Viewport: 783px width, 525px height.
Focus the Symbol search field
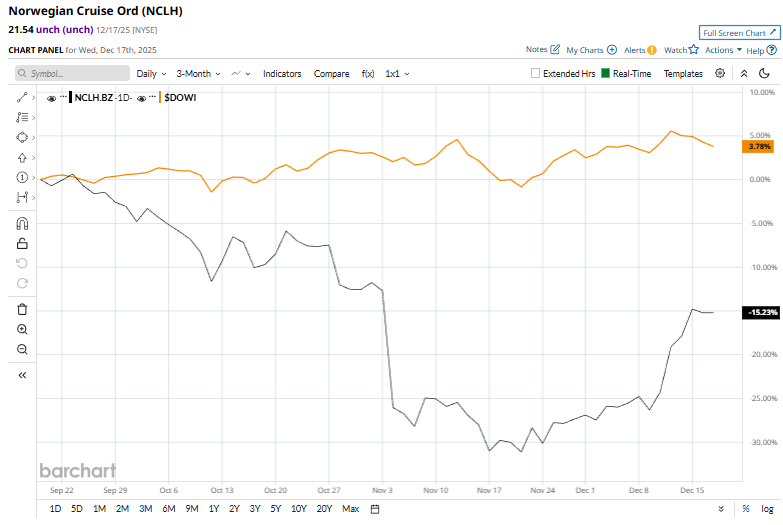[x=72, y=73]
